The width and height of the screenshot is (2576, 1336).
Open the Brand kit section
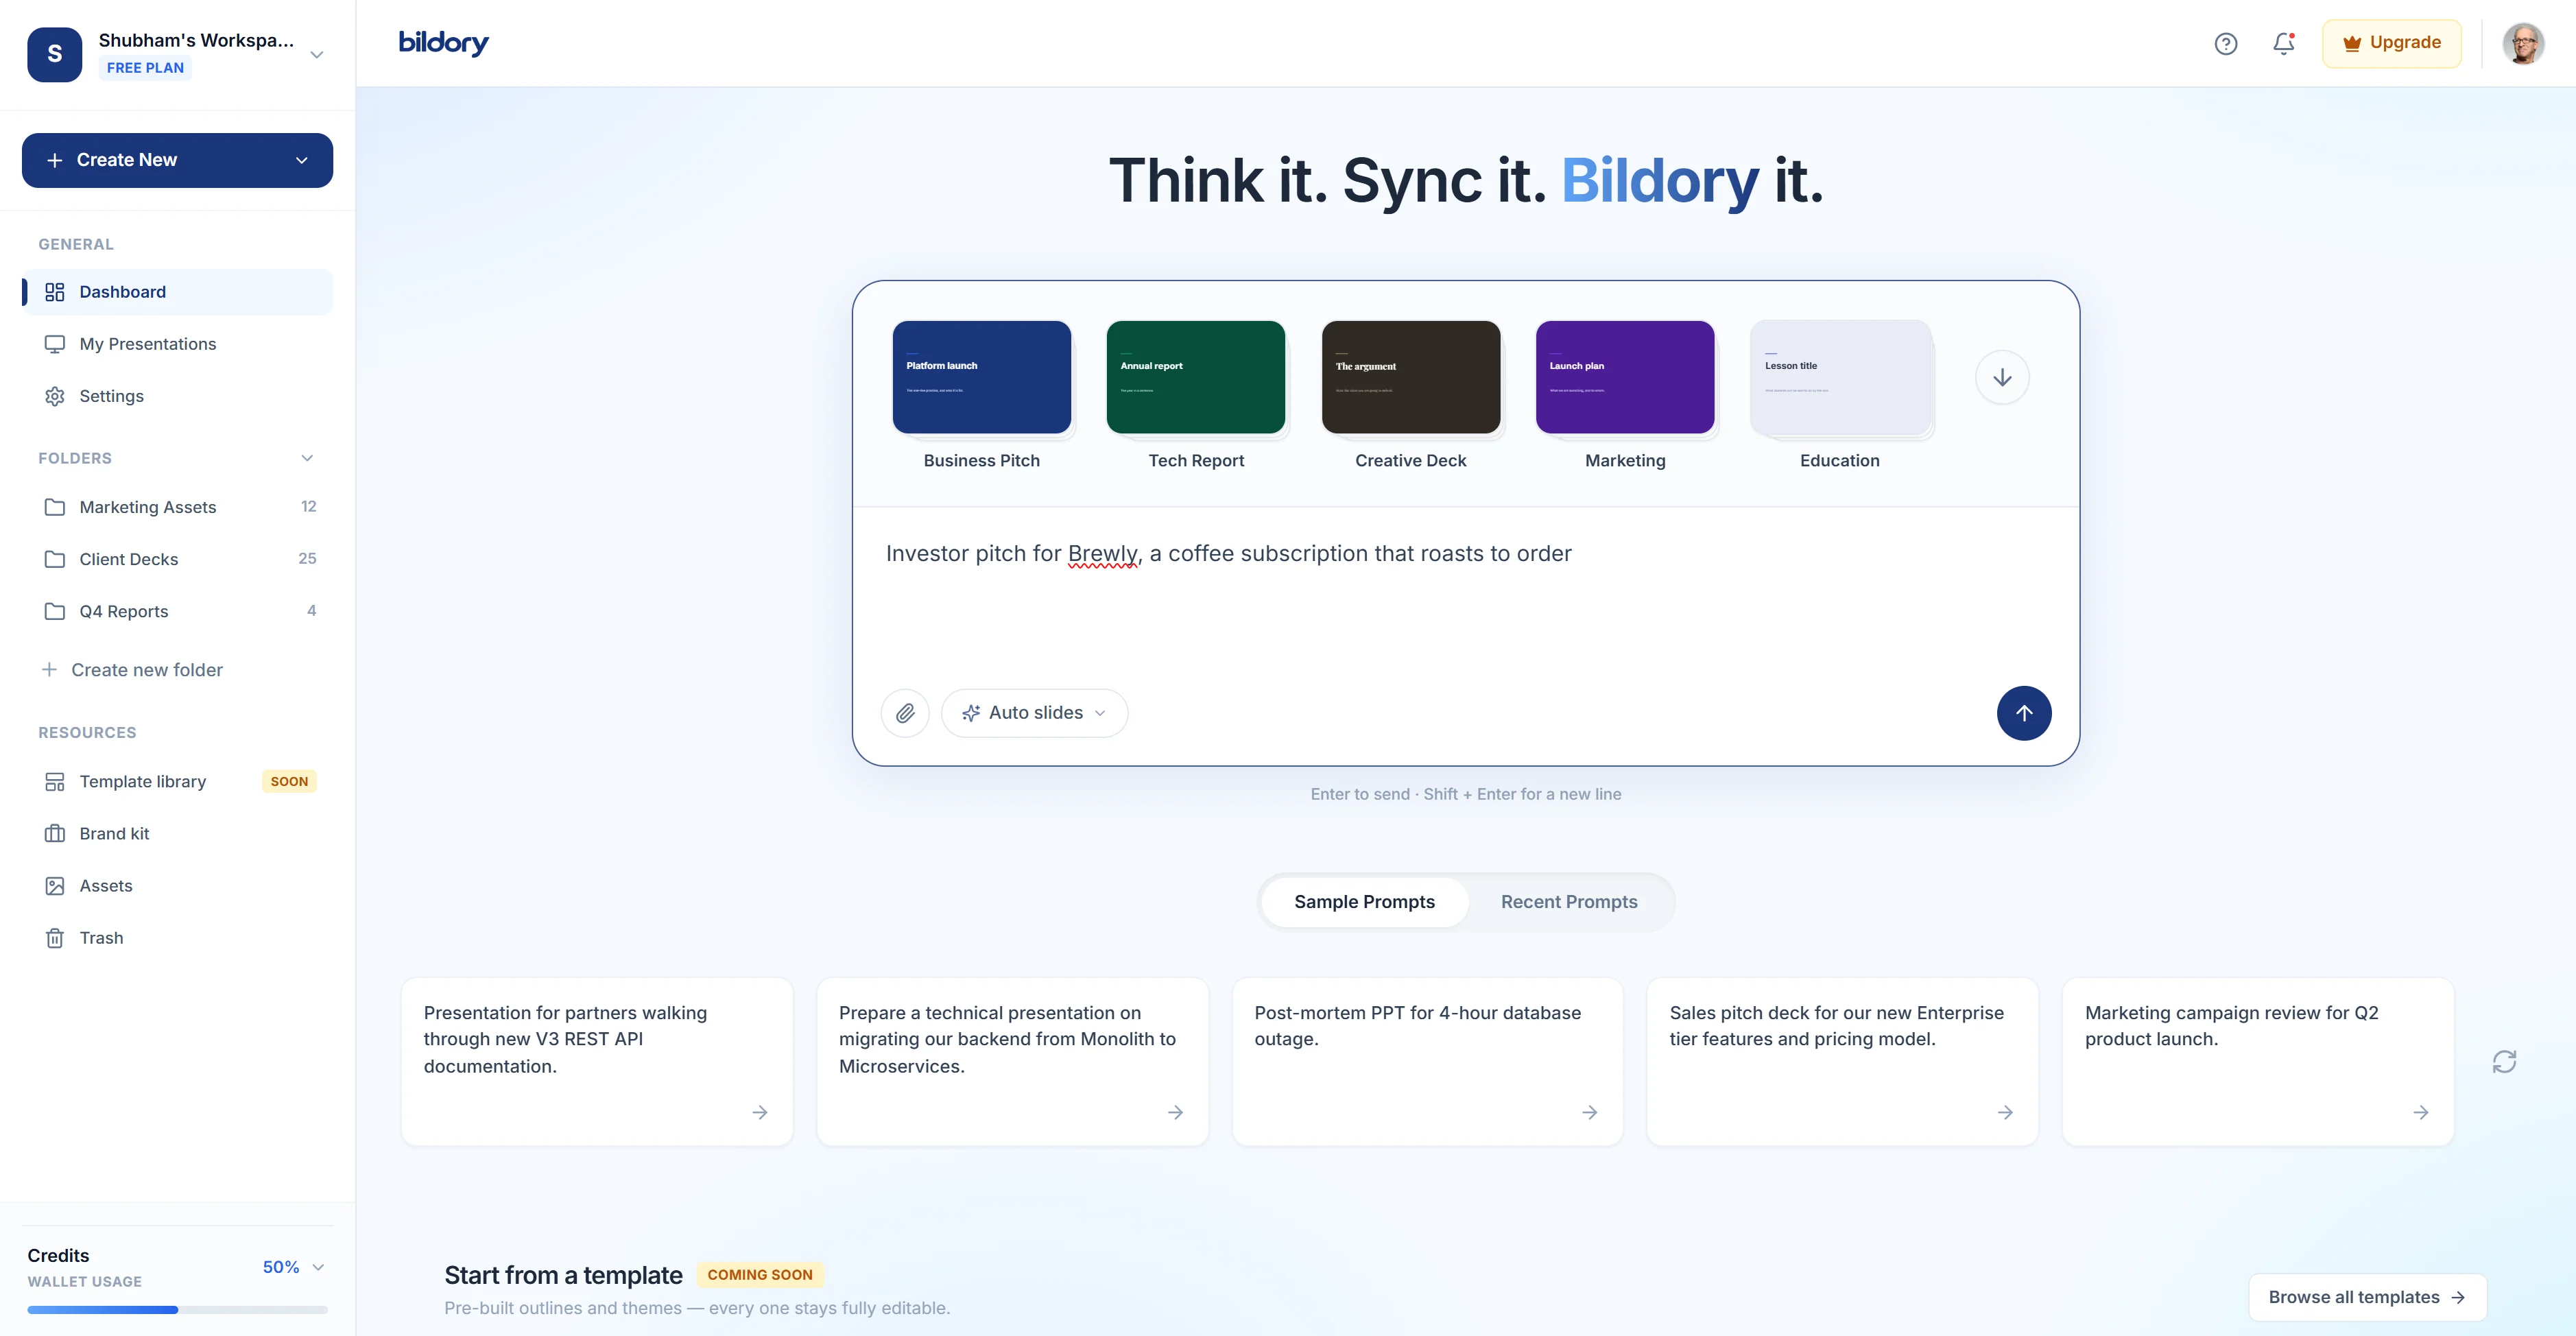click(177, 834)
